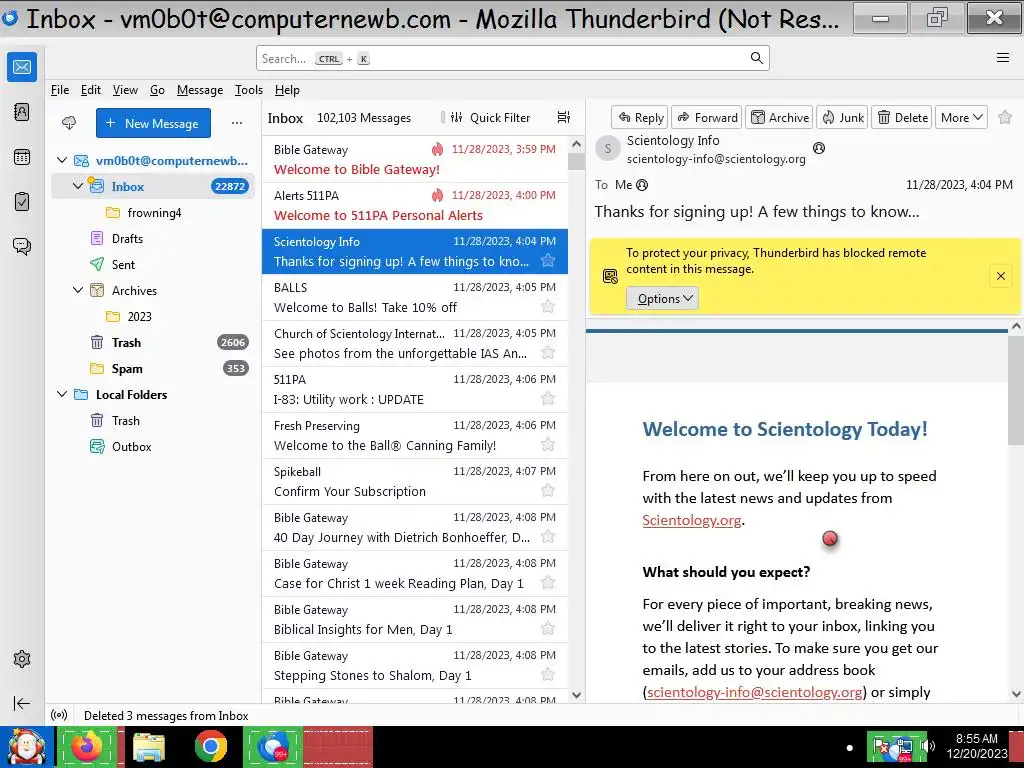Image resolution: width=1024 pixels, height=768 pixels.
Task: Open the Tasks space
Action: click(22, 202)
